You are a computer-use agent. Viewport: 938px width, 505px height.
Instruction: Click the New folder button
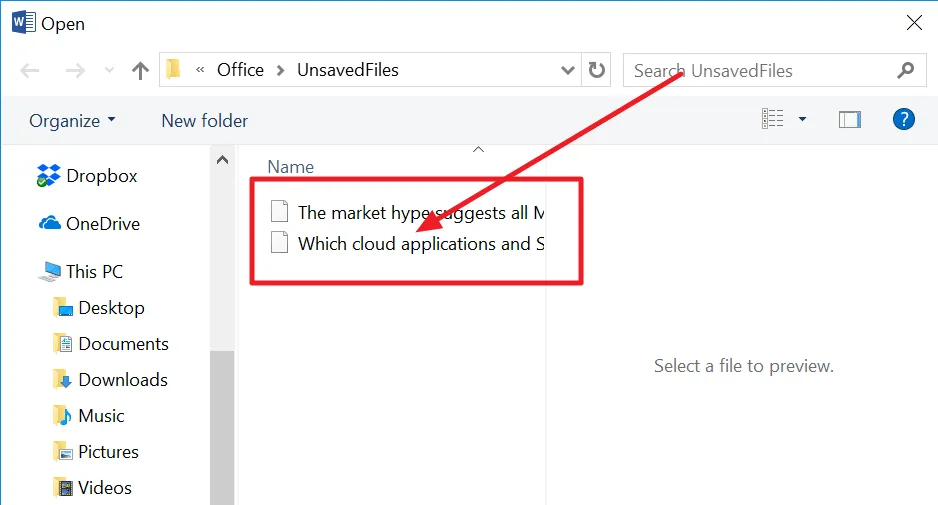[x=205, y=121]
